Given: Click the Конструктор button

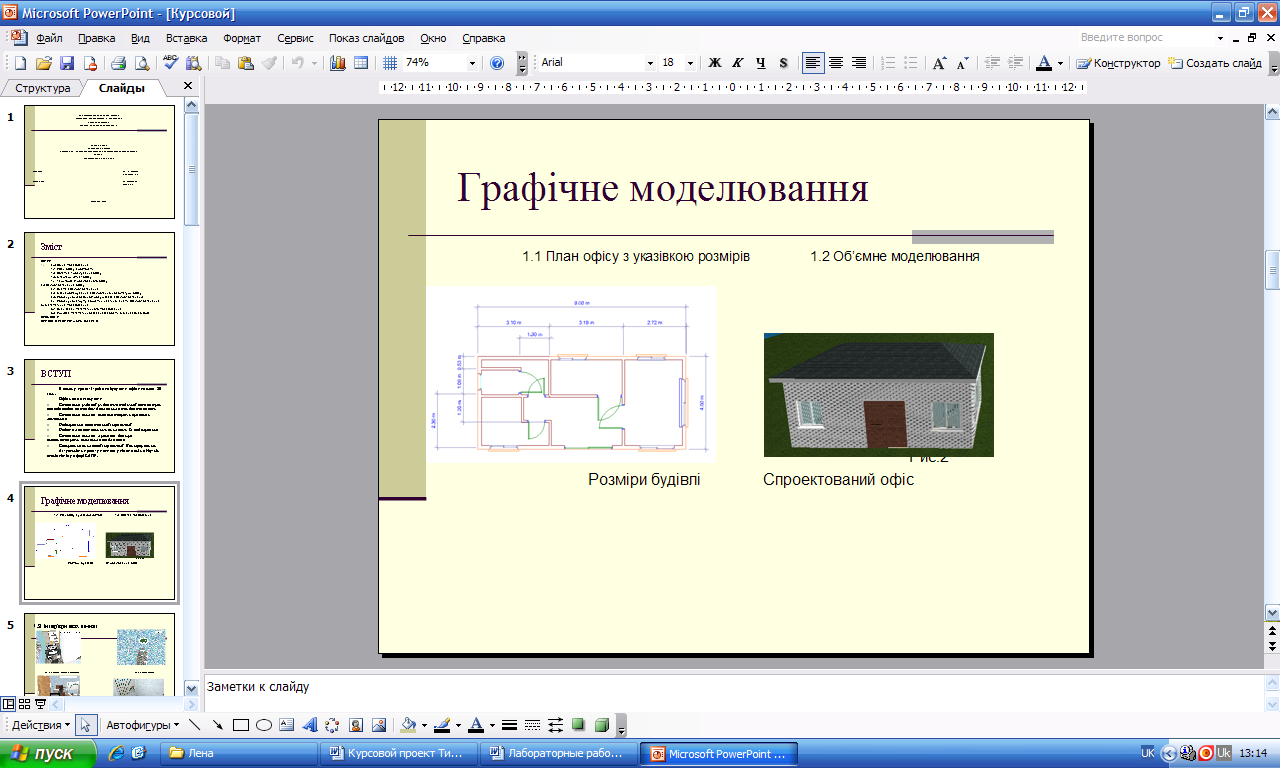Looking at the screenshot, I should click(x=1118, y=63).
